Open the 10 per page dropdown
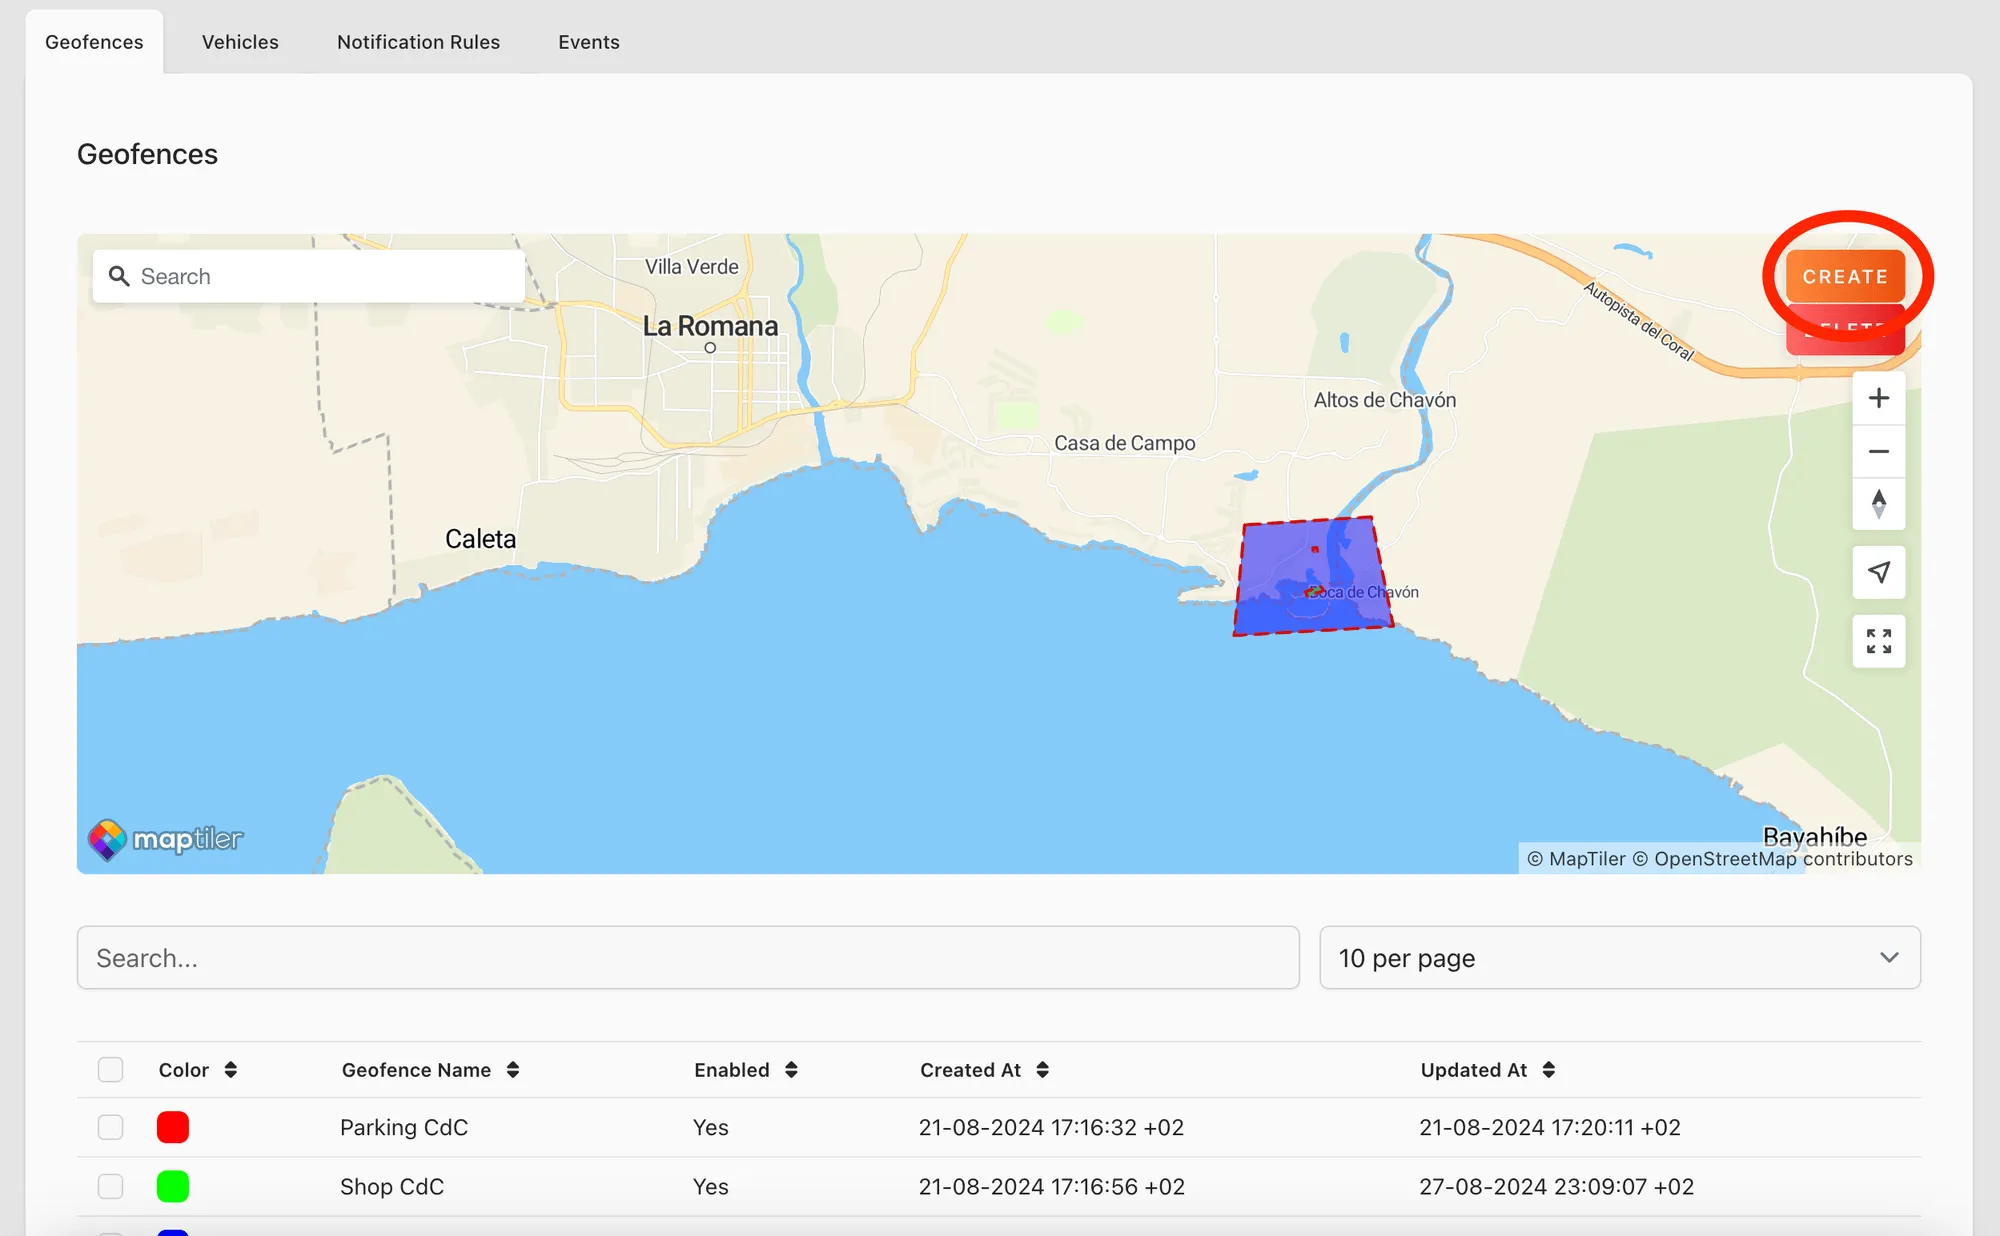This screenshot has width=2000, height=1236. tap(1619, 958)
